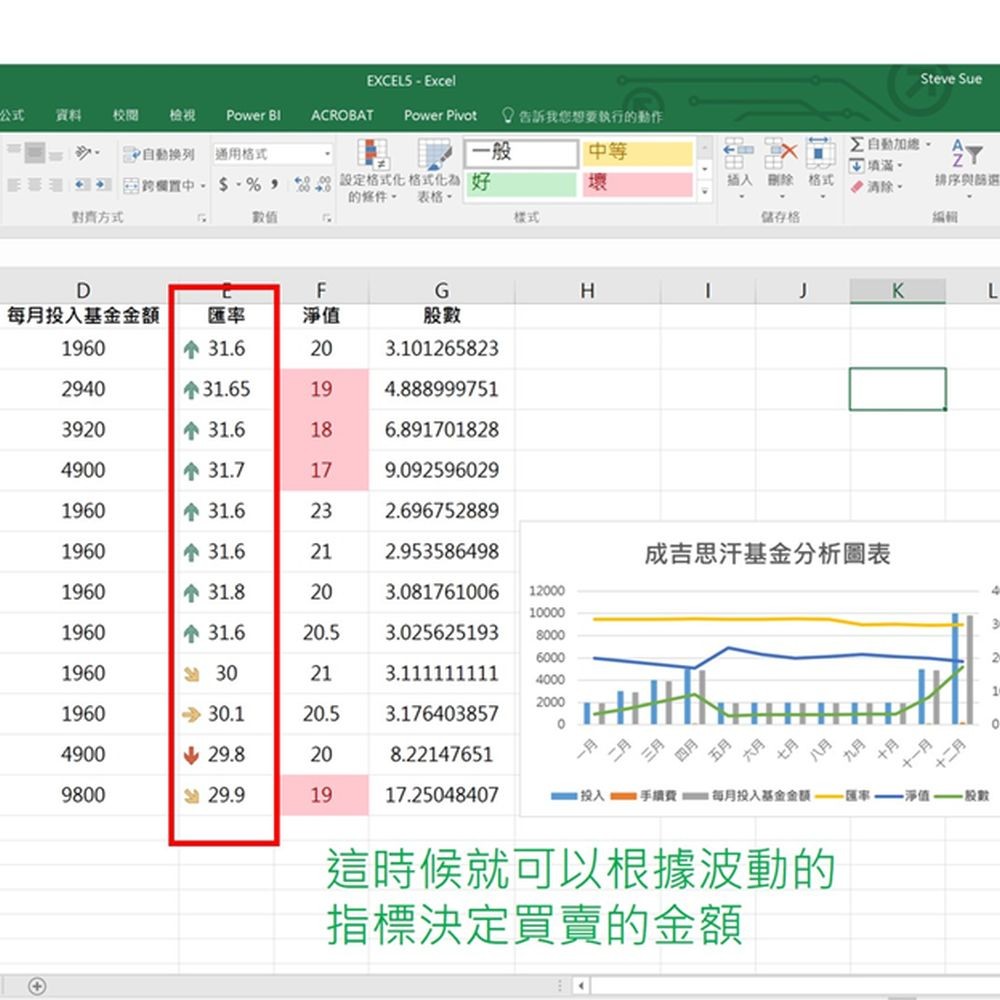Click the decrease indent icon
The image size is (1000, 1000).
[x=82, y=185]
